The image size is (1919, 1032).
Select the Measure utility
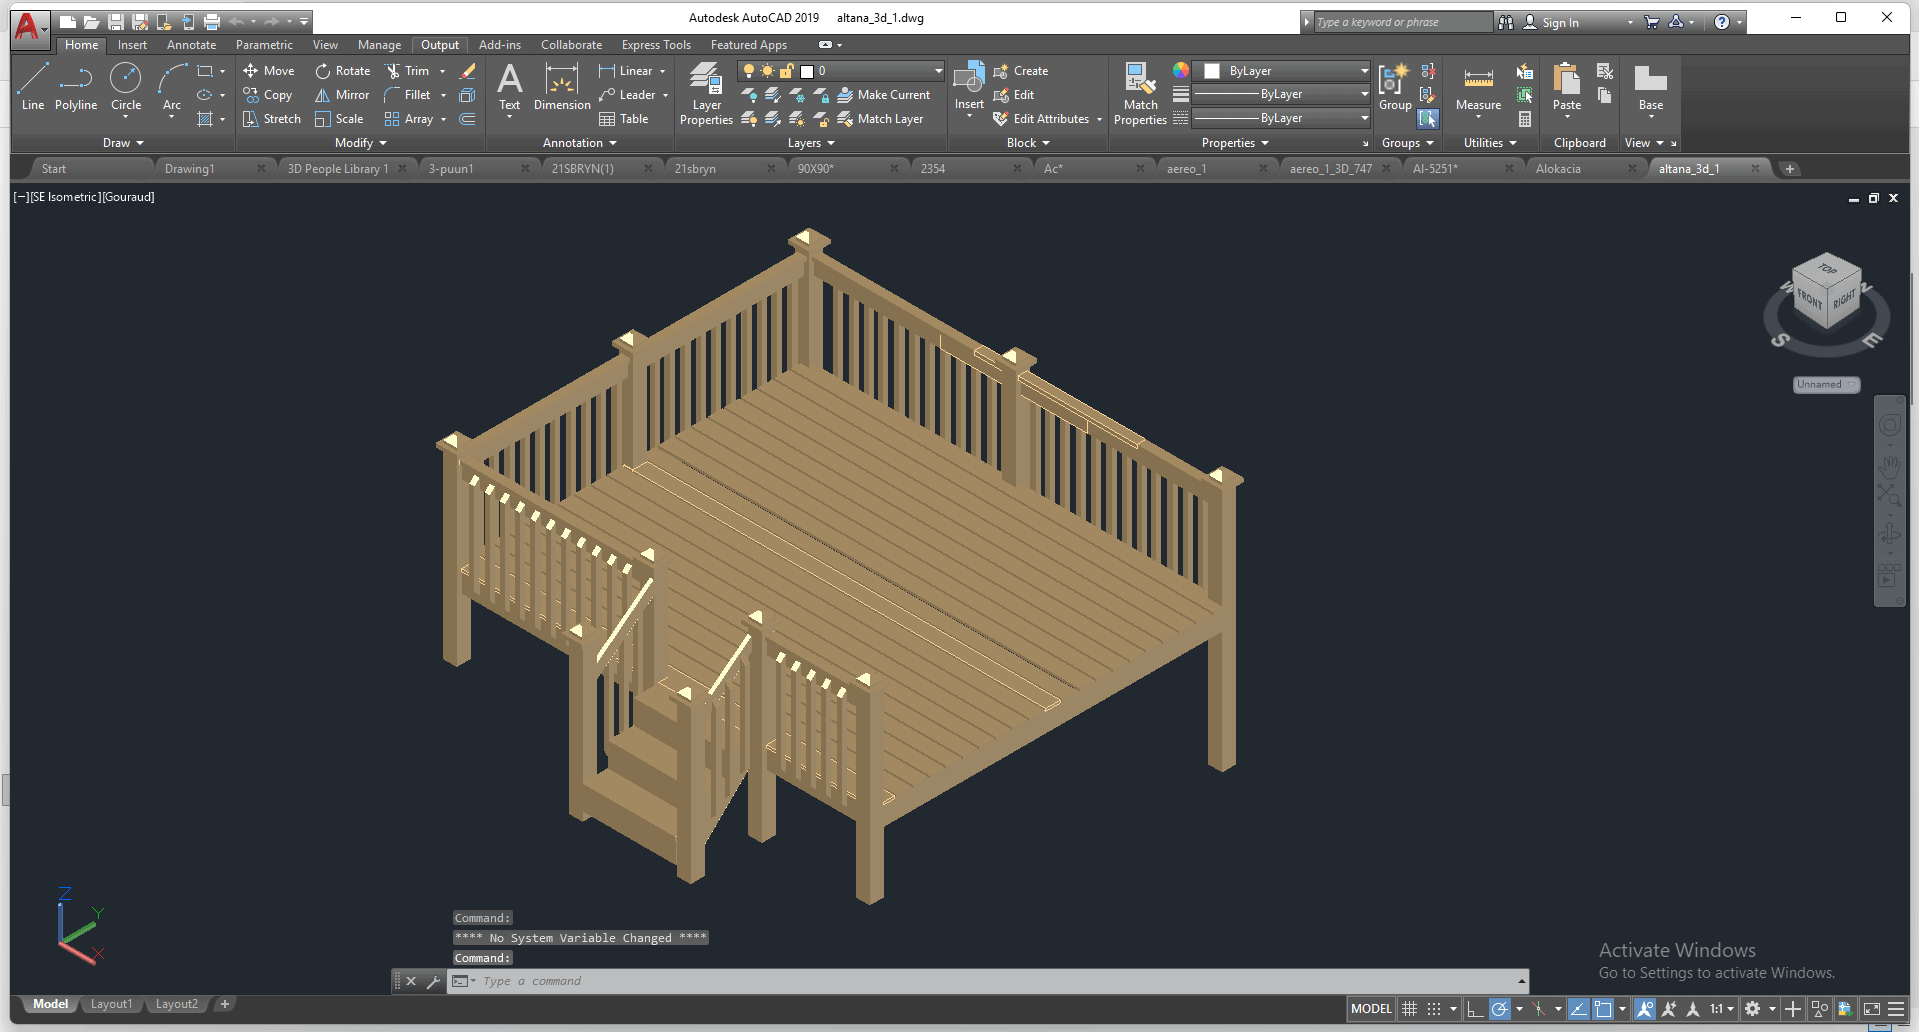tap(1478, 87)
